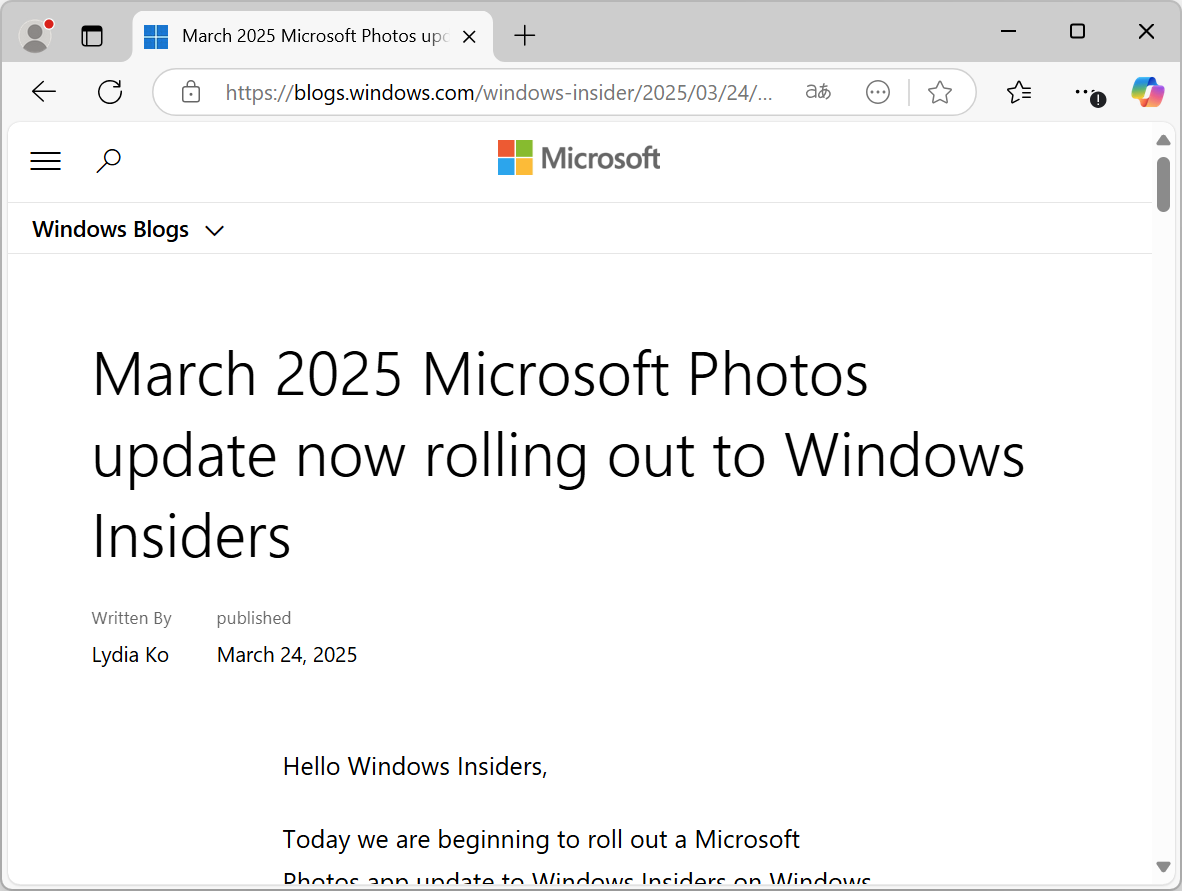The image size is (1182, 891).
Task: Add this page to favorites
Action: tap(940, 93)
